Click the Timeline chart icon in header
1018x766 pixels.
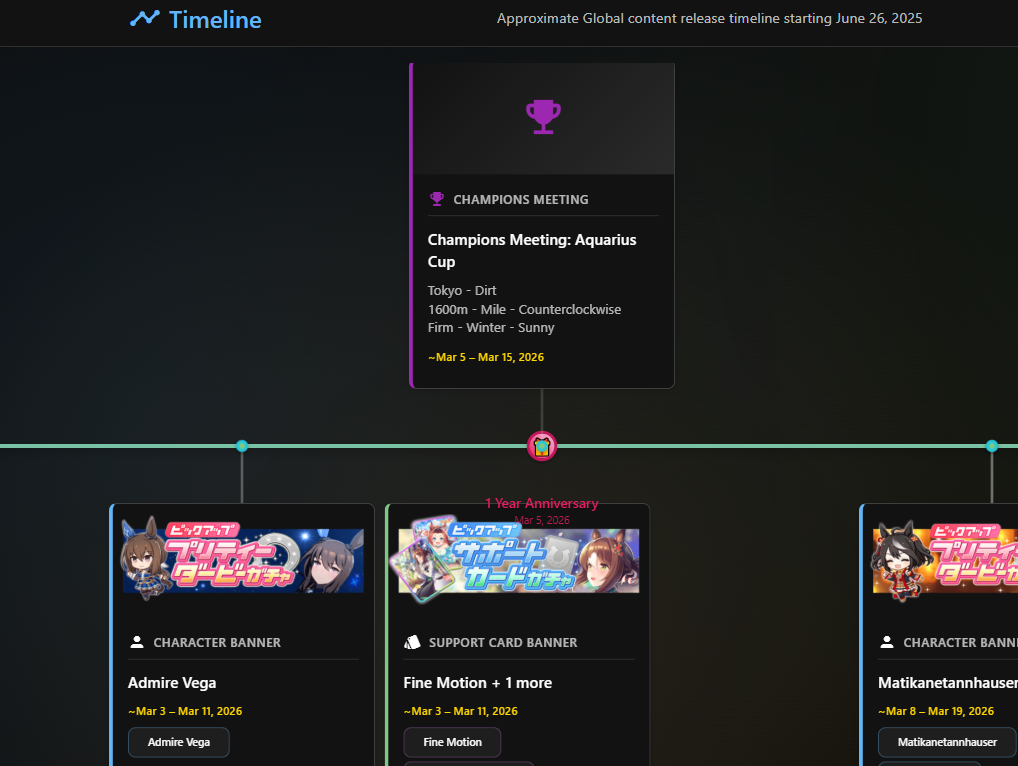pos(144,18)
